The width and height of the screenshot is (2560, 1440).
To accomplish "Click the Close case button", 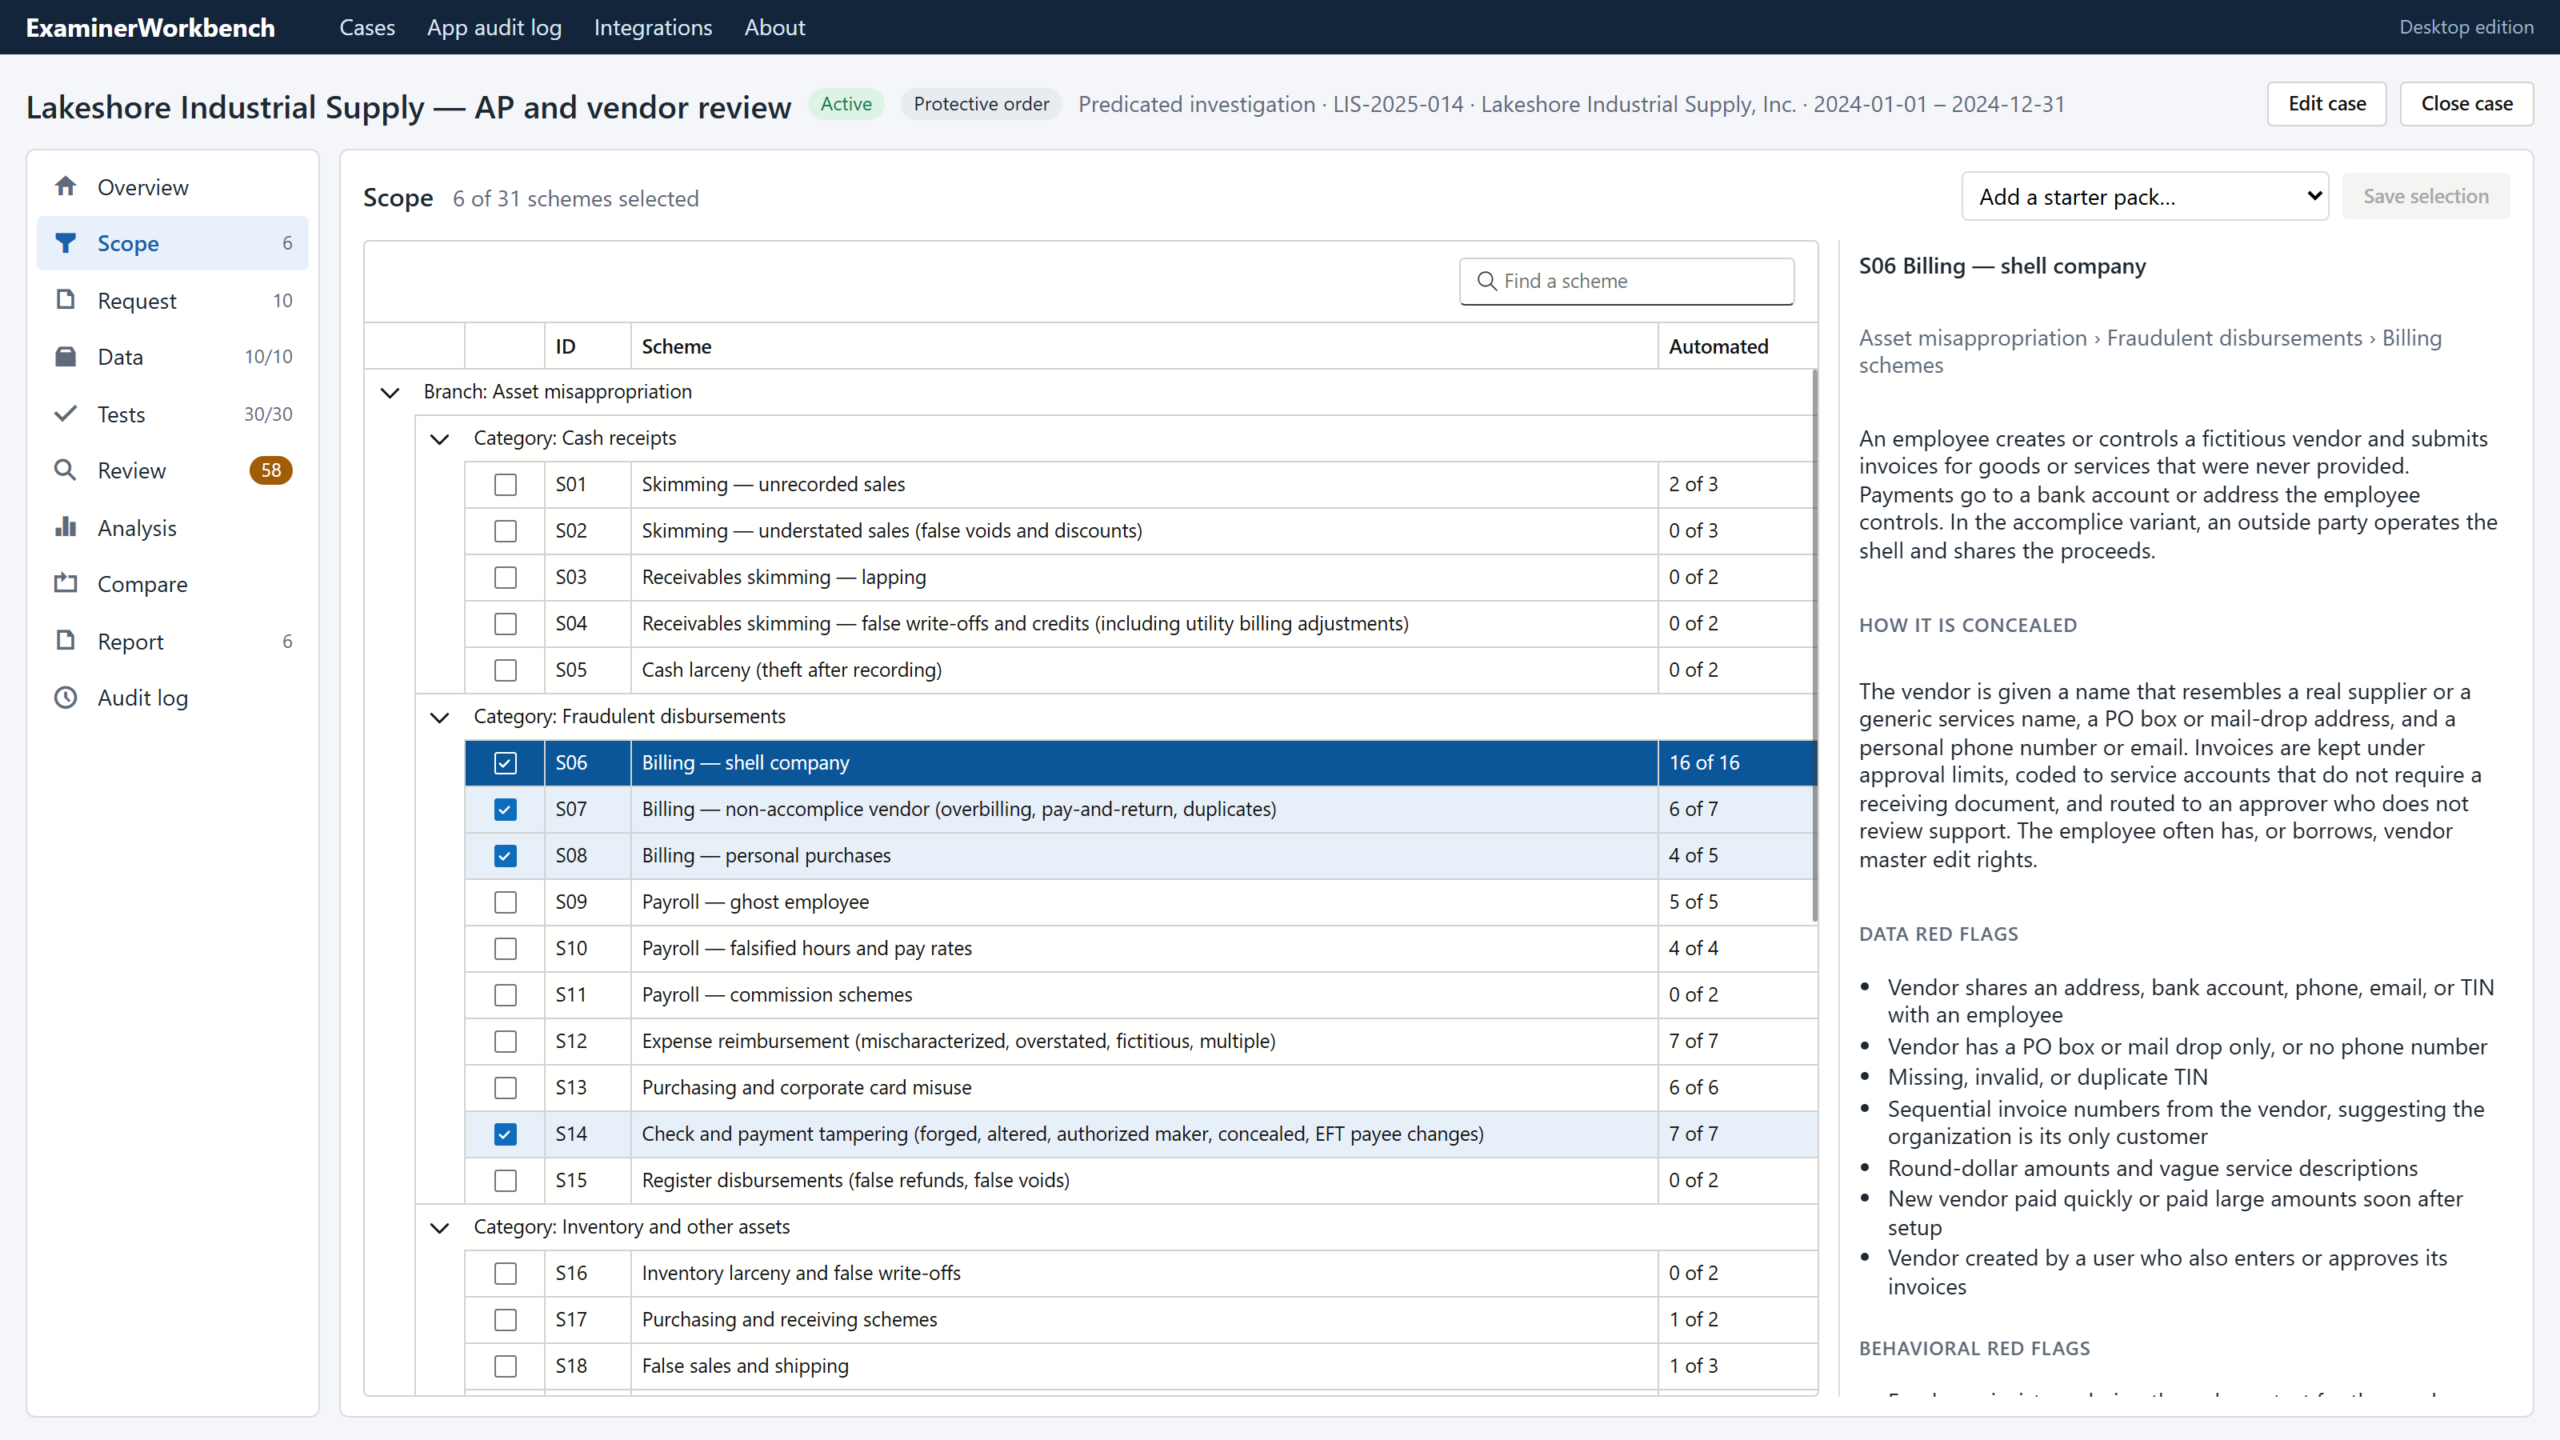I will pos(2466,104).
